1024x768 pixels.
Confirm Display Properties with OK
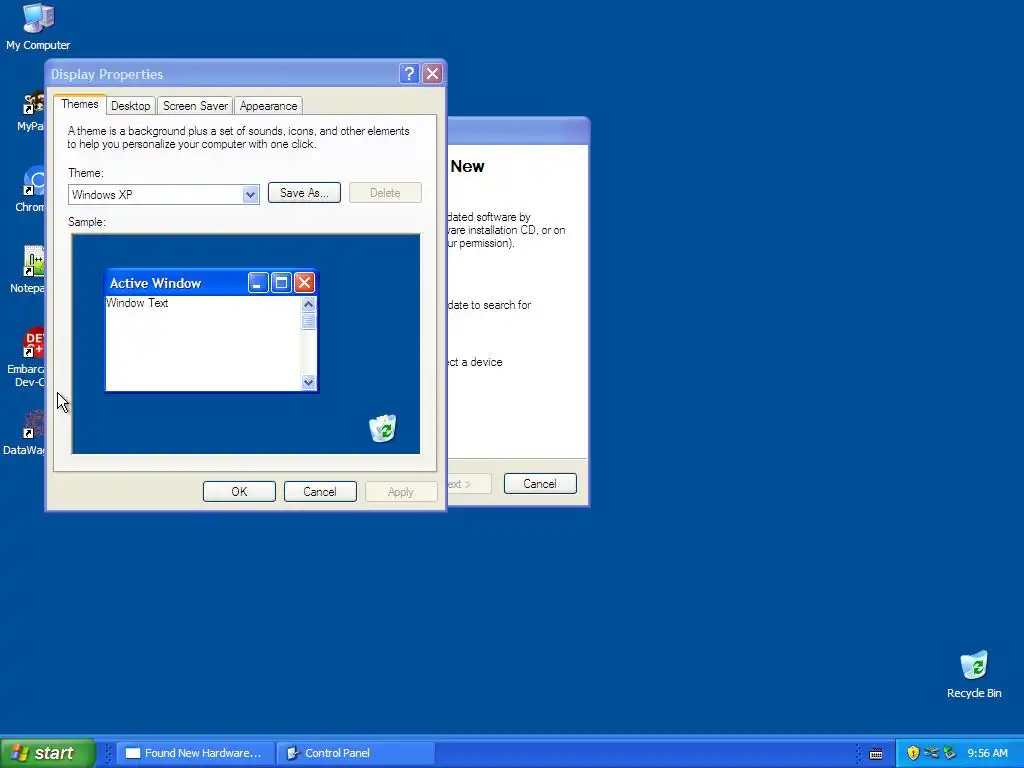[x=239, y=492]
